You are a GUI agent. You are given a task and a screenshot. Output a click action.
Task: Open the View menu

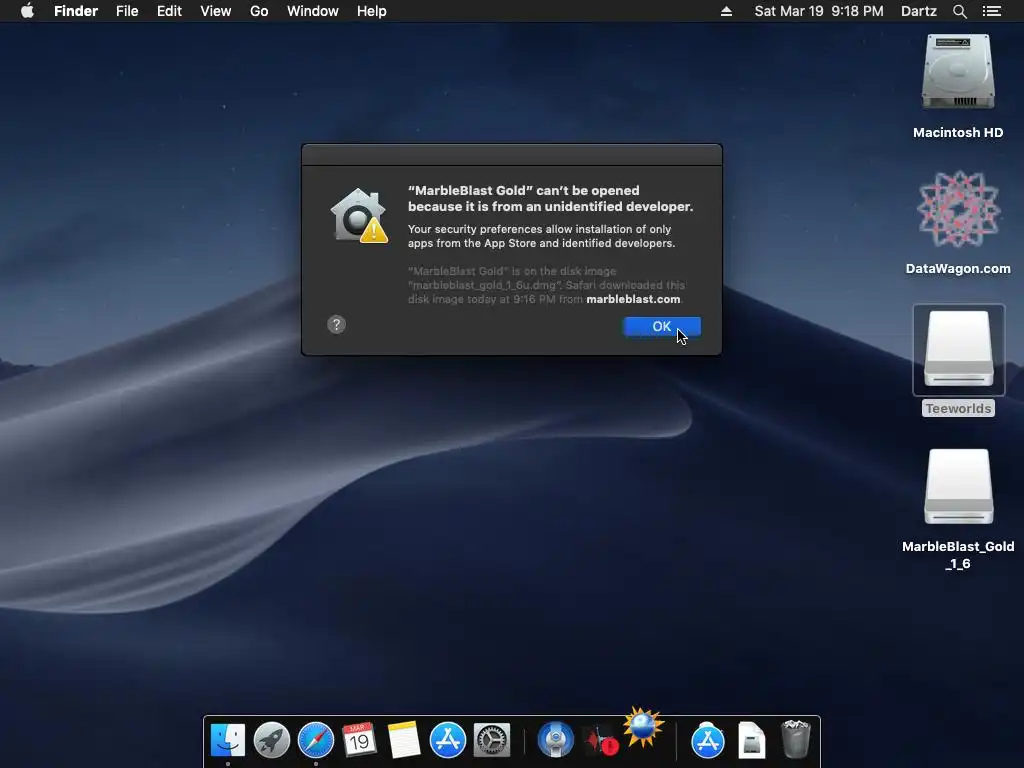[x=216, y=11]
